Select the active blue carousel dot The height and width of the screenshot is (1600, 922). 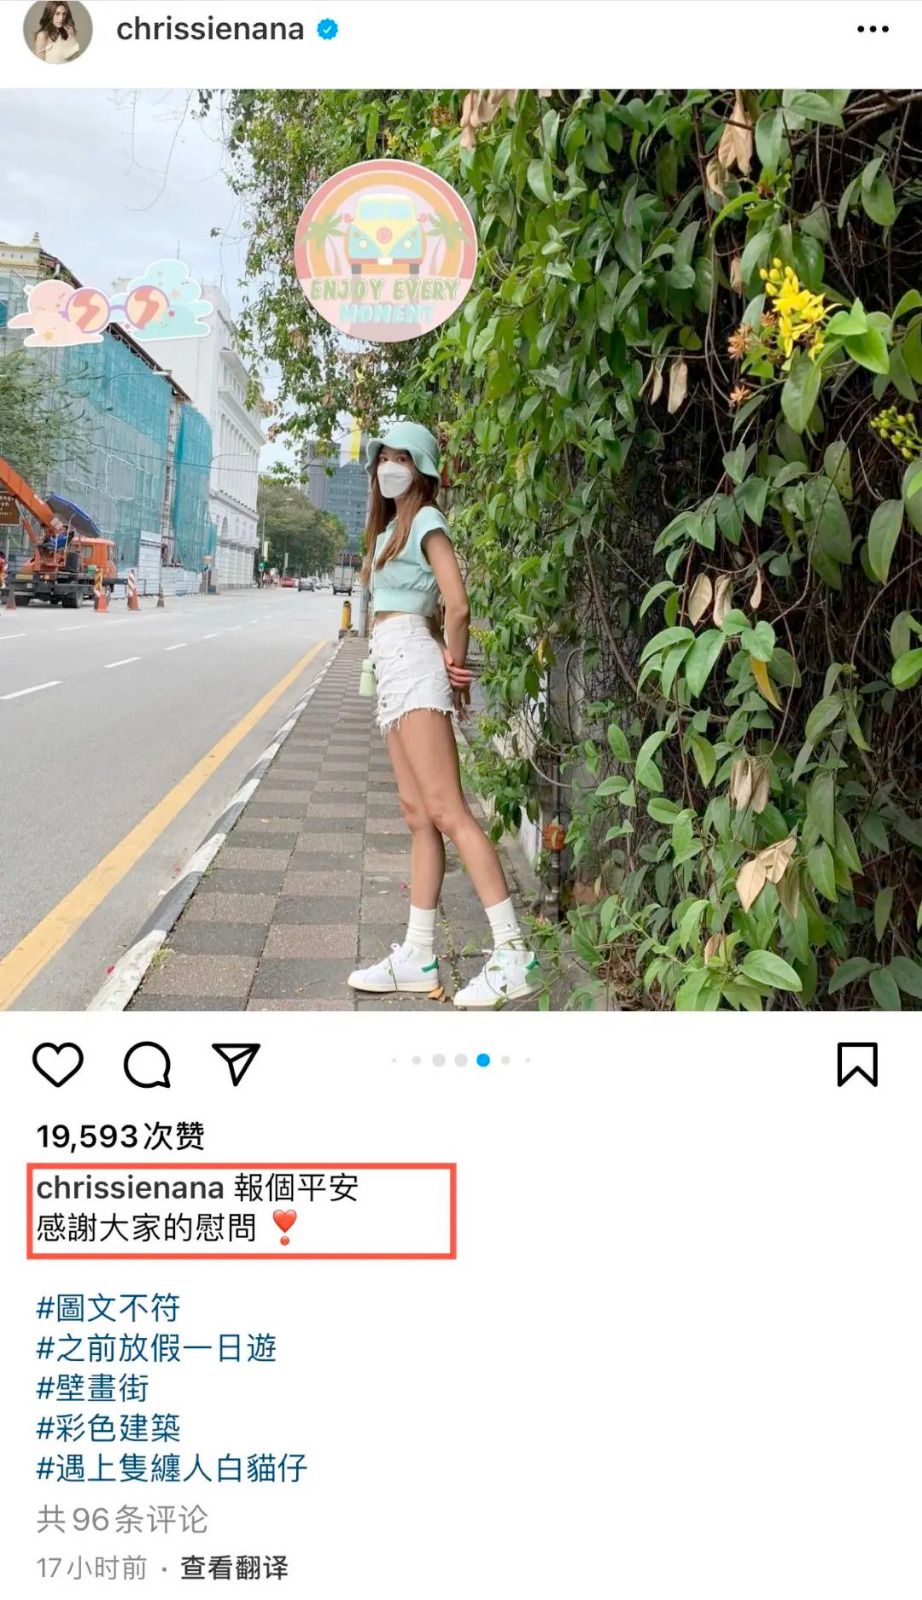point(483,1060)
